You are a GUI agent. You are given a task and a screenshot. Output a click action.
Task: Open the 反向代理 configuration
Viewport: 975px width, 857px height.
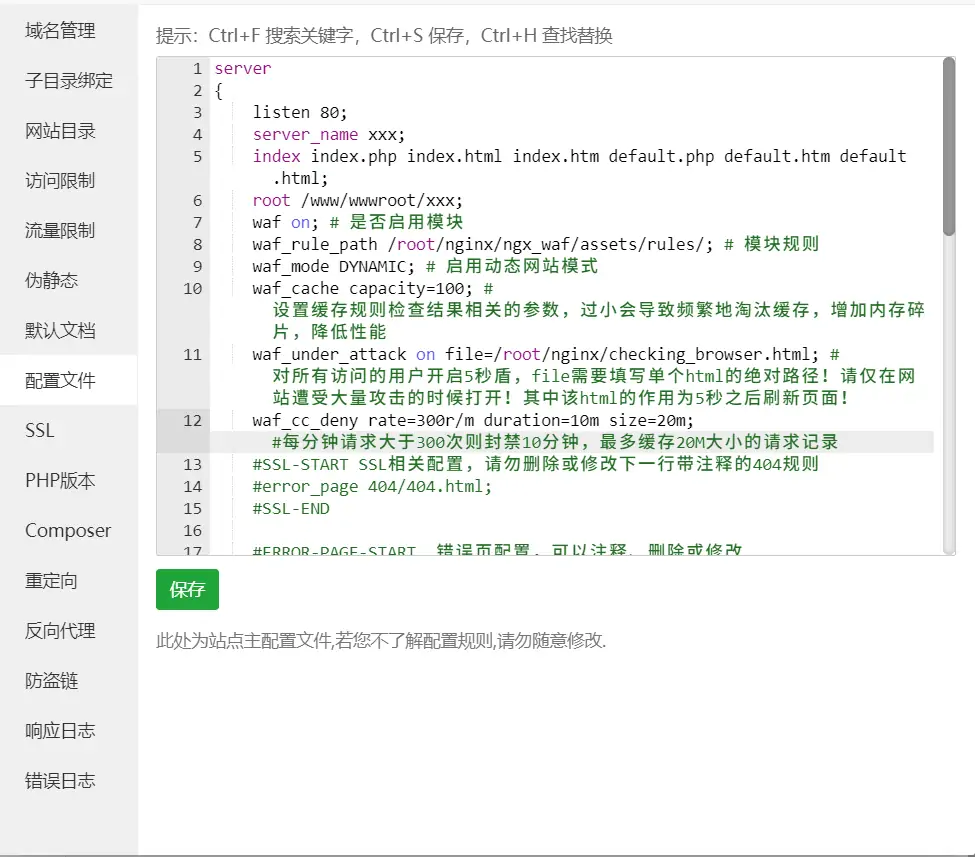[60, 630]
